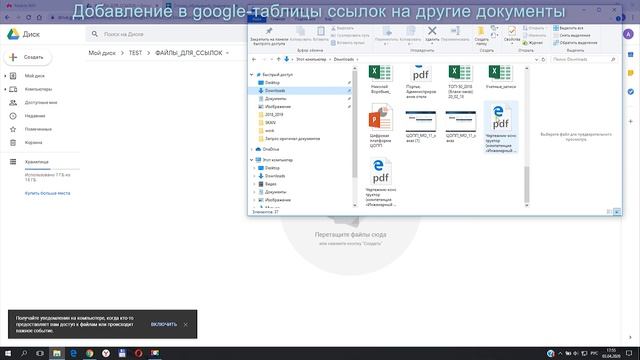The image size is (640, 360).
Task: Open Корзина trash in Drive
Action: click(x=33, y=143)
